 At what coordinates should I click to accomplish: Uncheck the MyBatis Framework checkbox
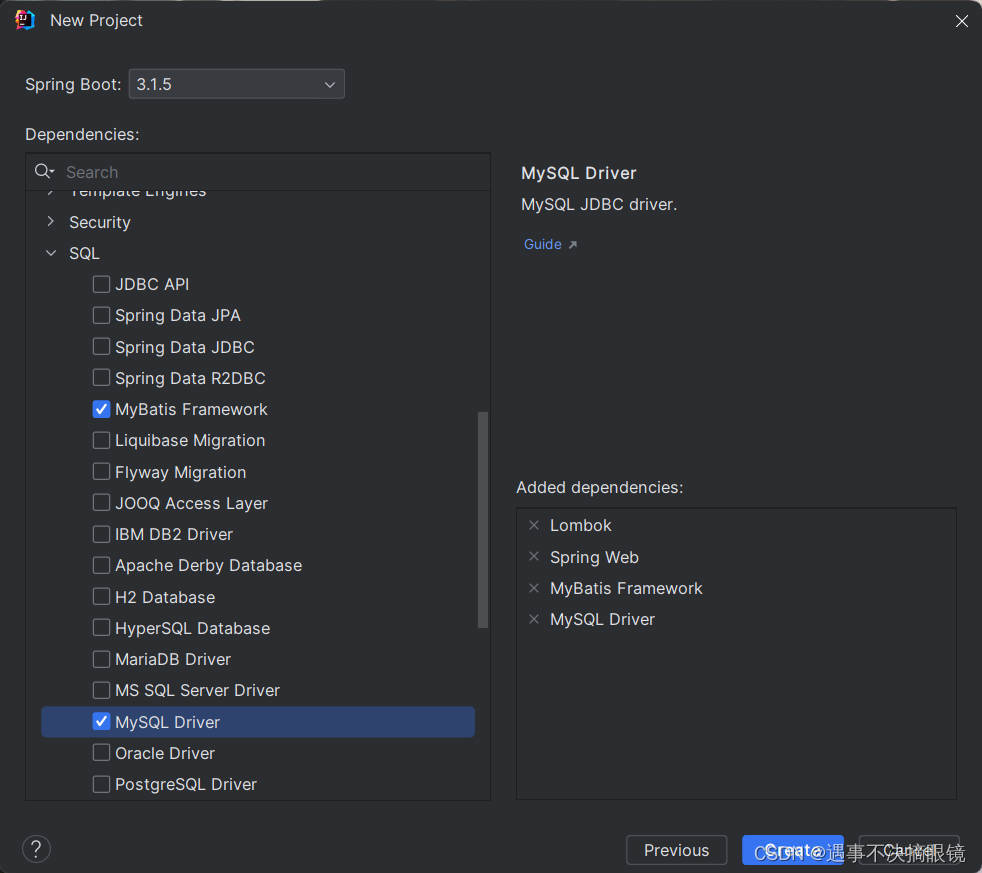coord(101,409)
